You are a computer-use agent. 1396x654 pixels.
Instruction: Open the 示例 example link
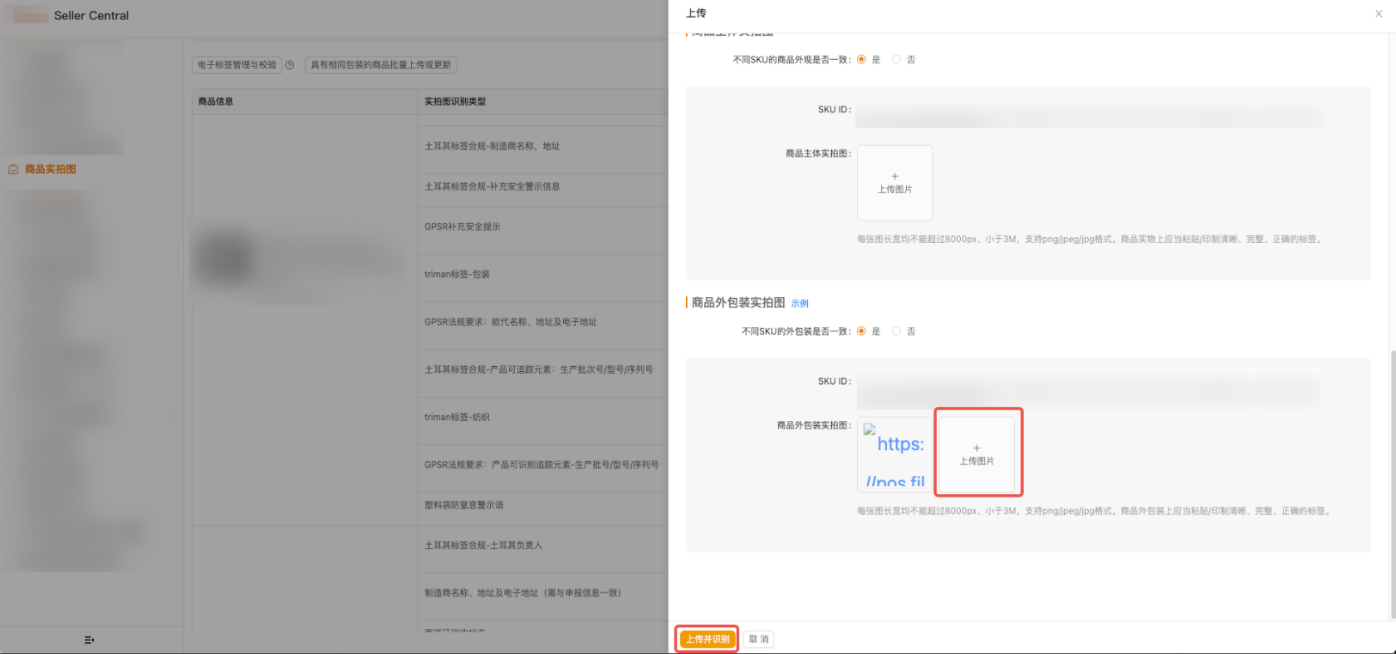pyautogui.click(x=798, y=303)
